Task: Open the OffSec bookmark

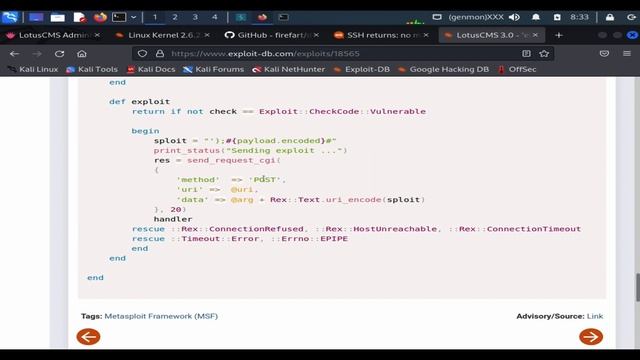Action: coord(517,69)
